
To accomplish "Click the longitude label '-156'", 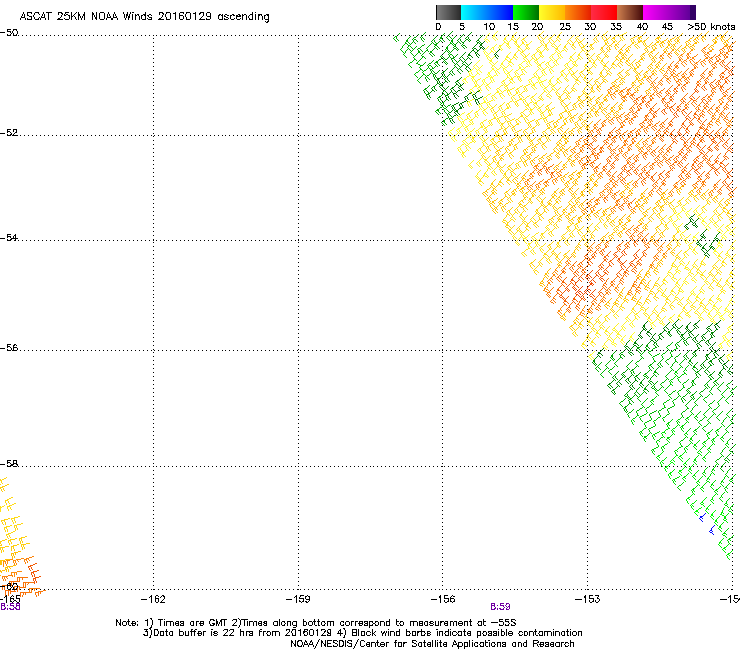I will (x=443, y=599).
